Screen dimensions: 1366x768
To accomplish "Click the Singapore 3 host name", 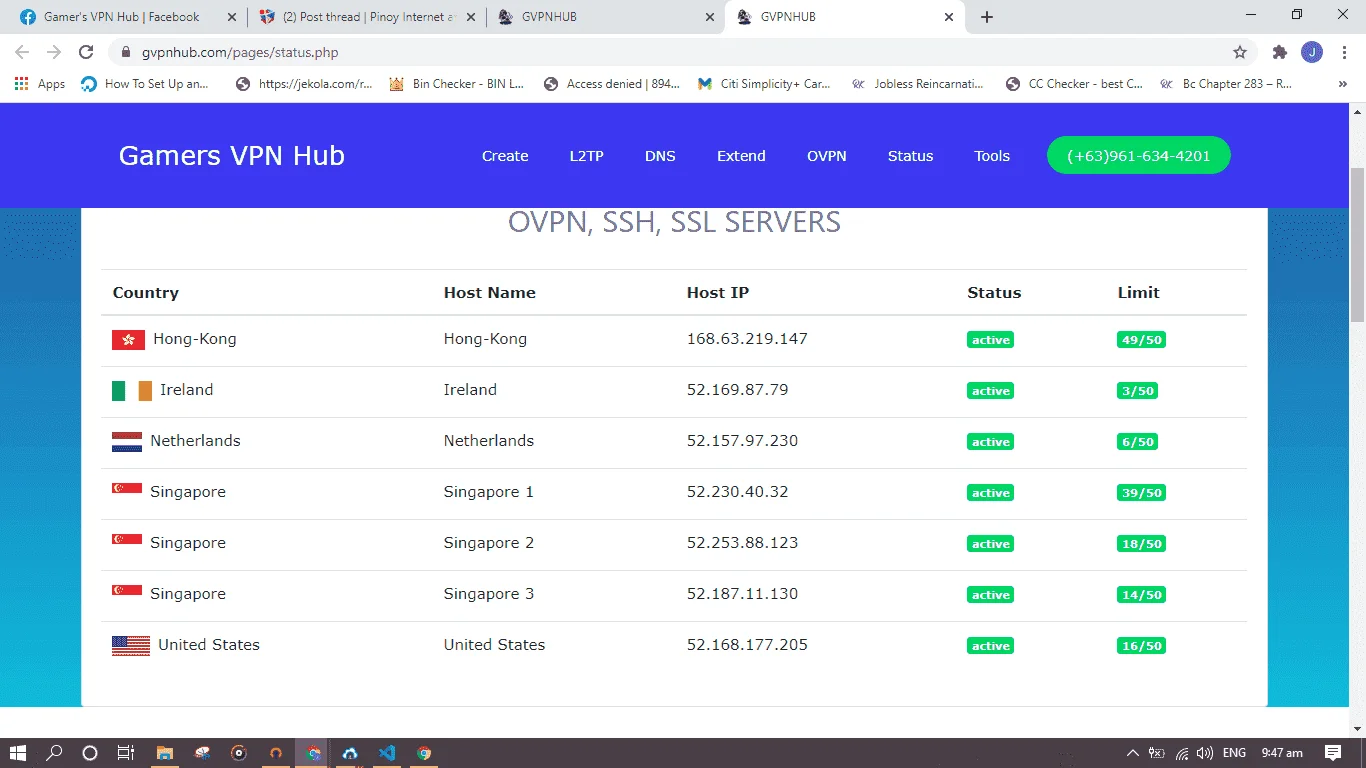I will point(489,594).
